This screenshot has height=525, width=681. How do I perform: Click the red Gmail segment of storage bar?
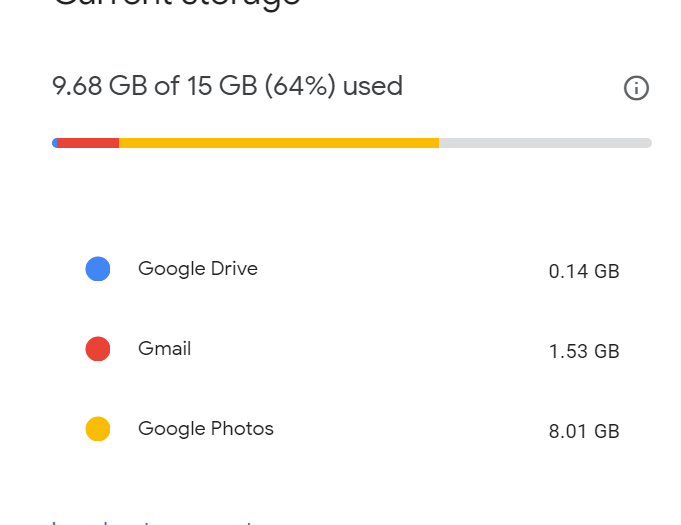pos(88,143)
